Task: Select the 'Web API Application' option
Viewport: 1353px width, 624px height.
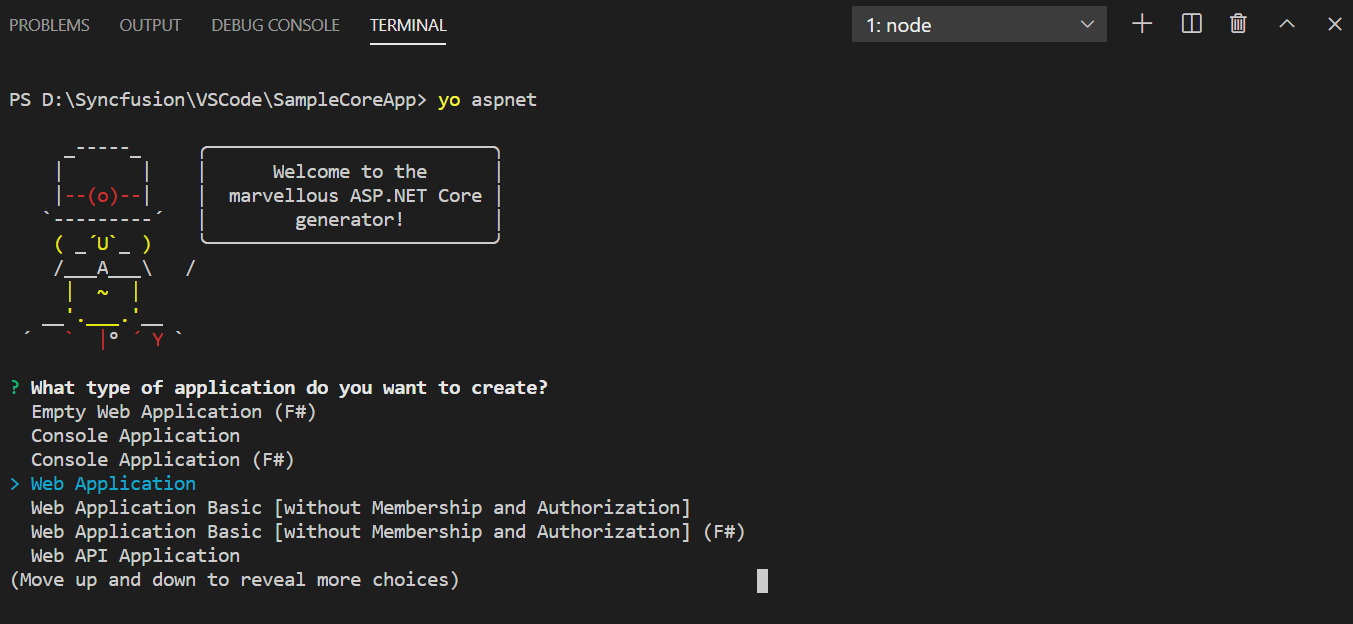Action: tap(134, 555)
